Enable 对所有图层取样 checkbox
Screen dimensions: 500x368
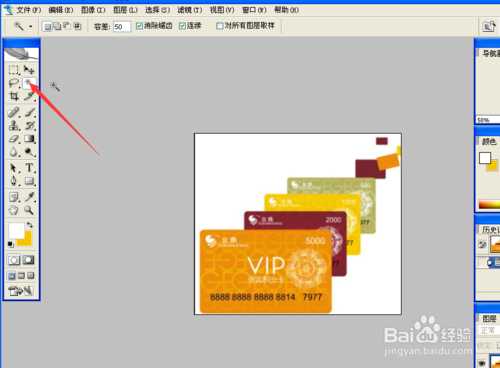tap(220, 26)
